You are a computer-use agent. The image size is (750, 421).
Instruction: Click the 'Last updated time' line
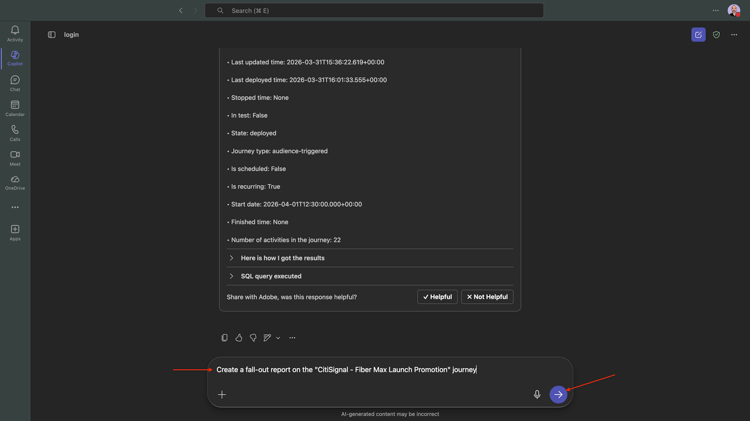coord(306,62)
